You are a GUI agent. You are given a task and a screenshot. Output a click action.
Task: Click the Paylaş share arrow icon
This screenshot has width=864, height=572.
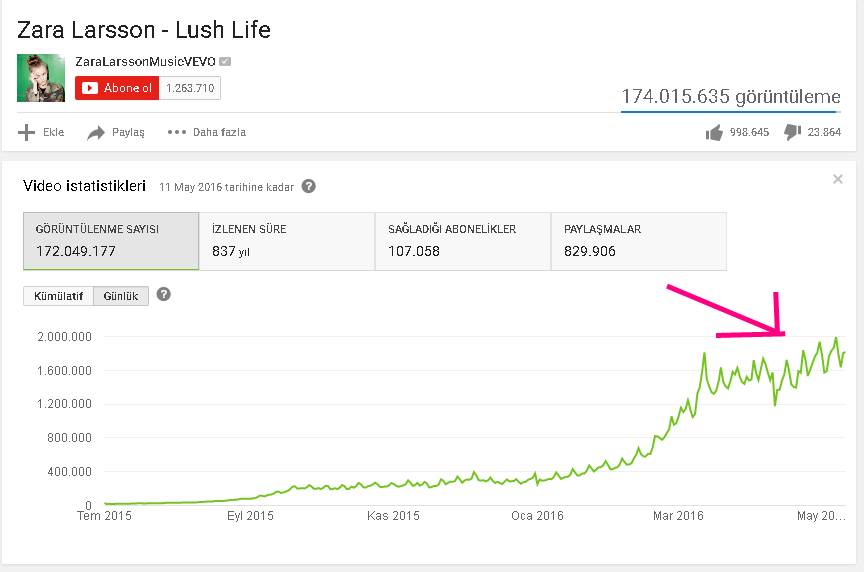[x=96, y=132]
